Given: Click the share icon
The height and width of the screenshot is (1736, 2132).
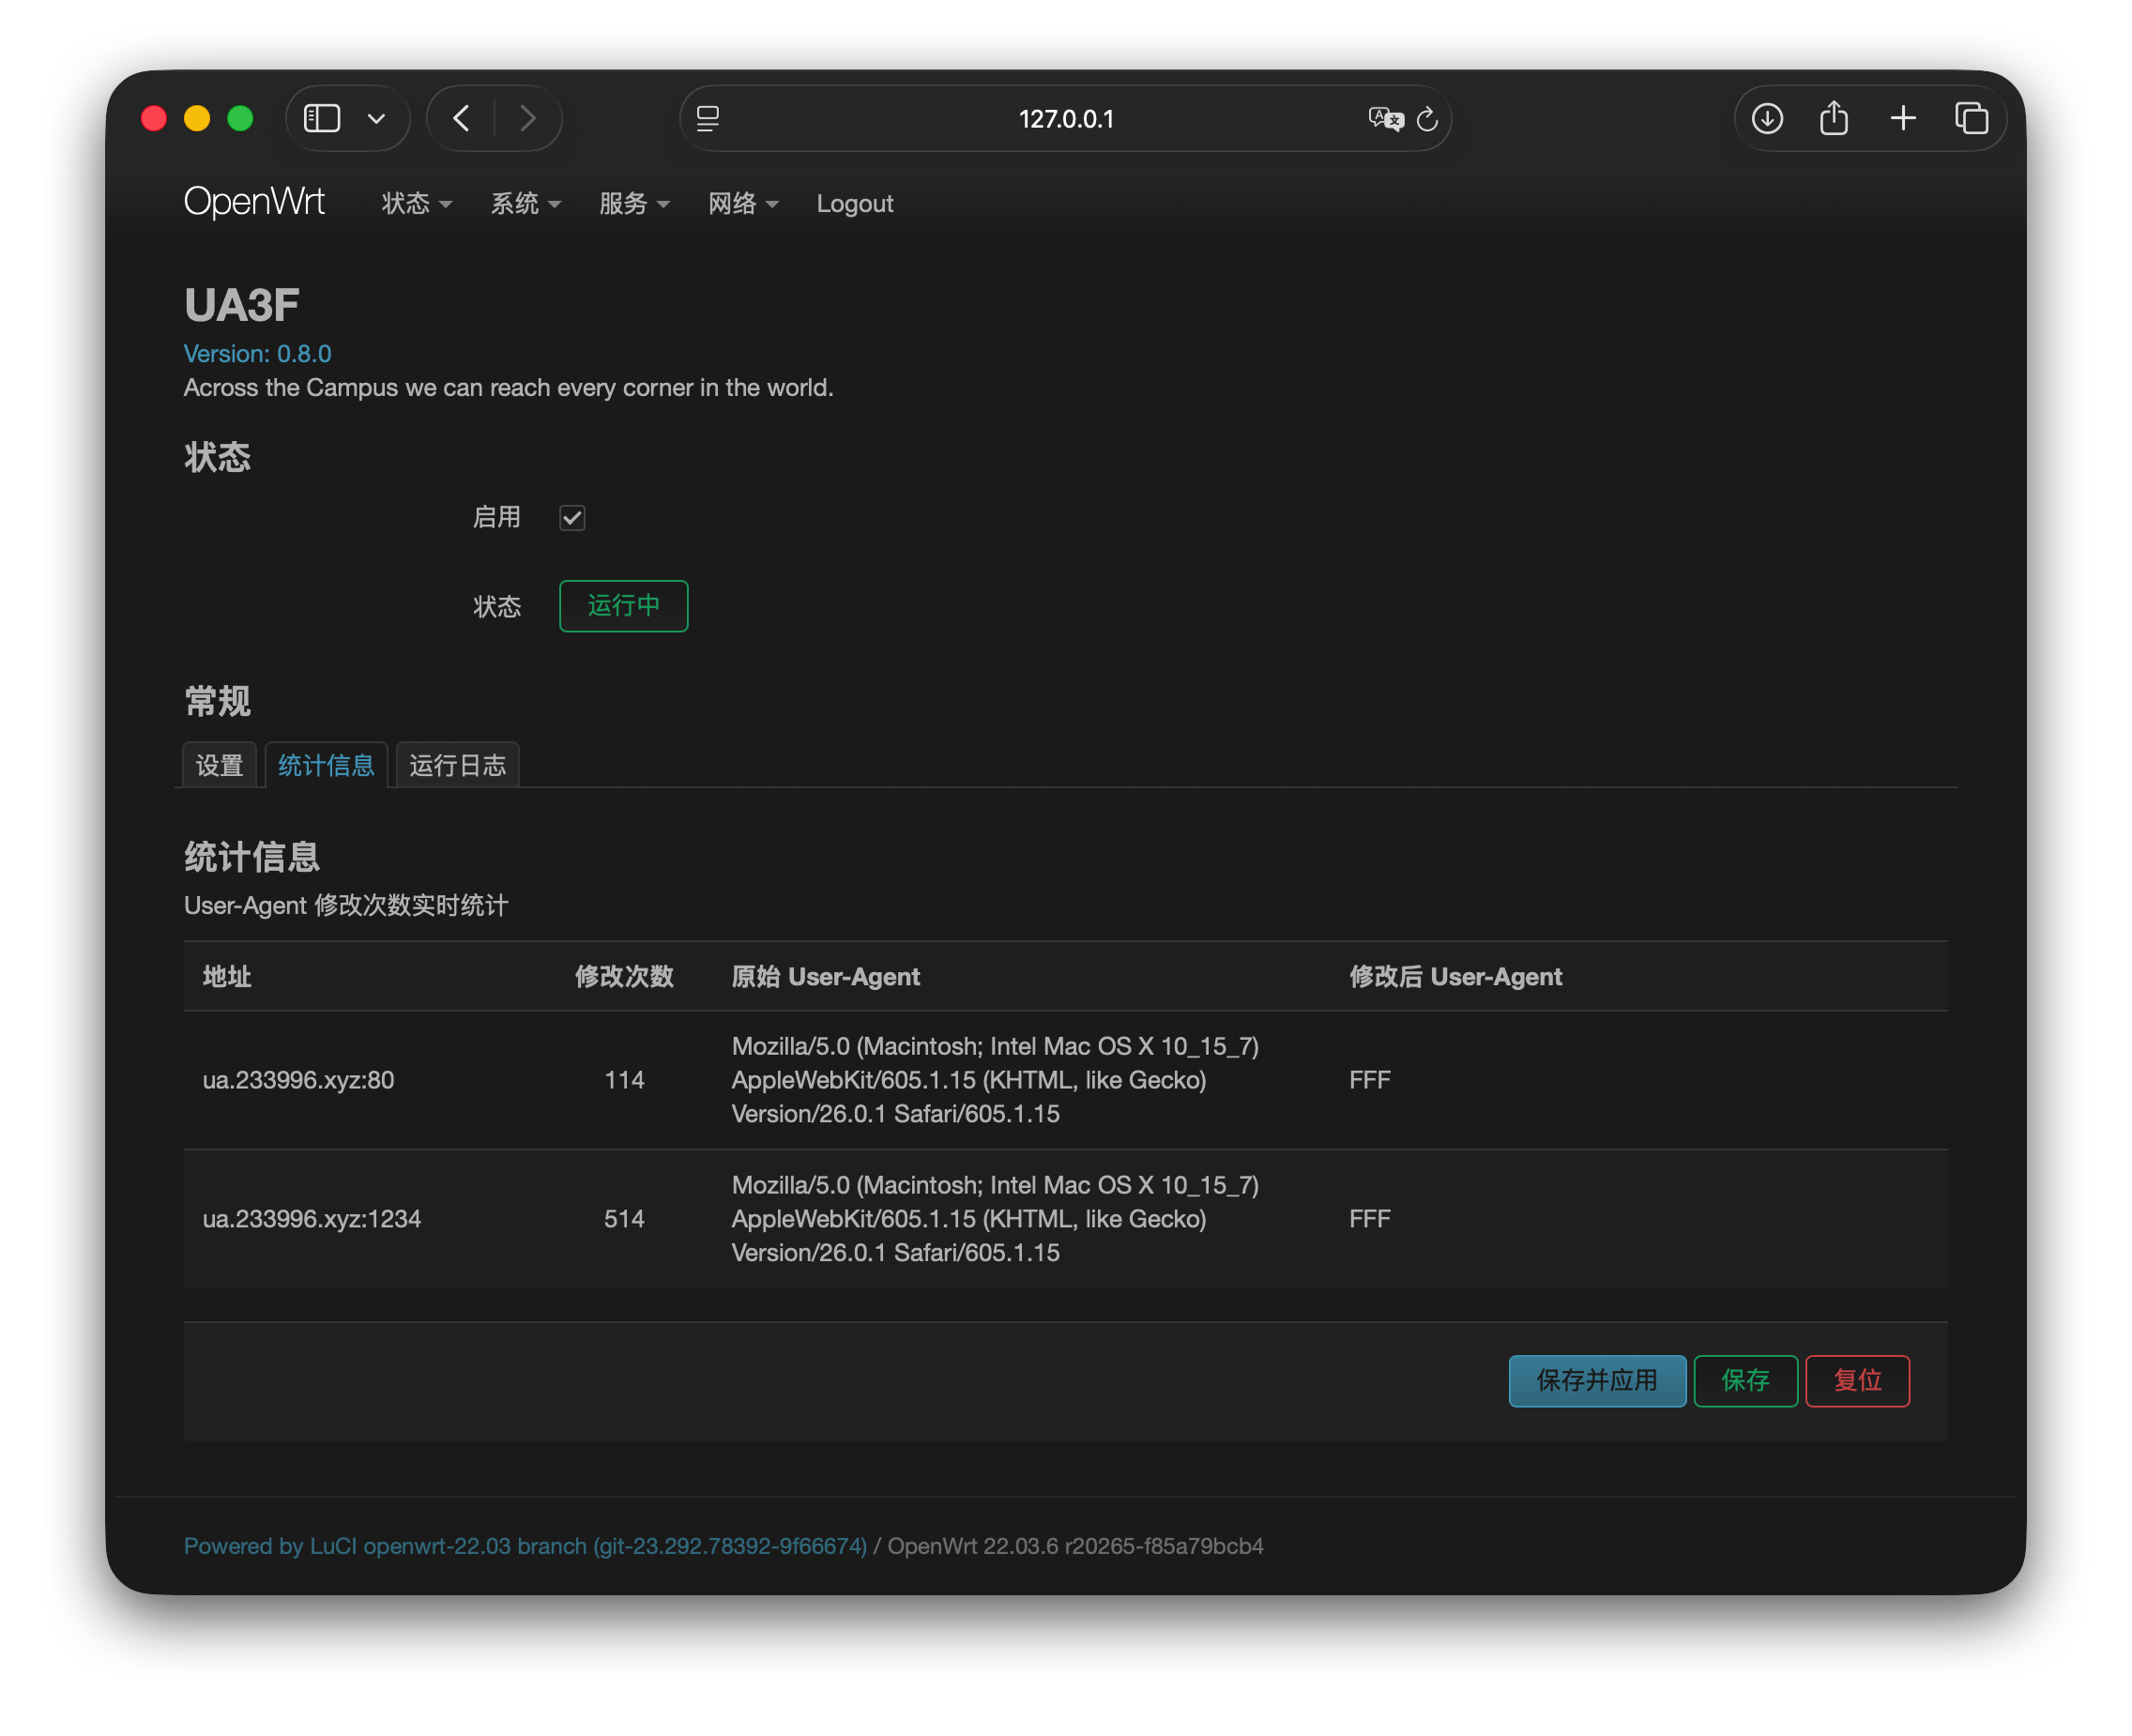Looking at the screenshot, I should pyautogui.click(x=1834, y=119).
